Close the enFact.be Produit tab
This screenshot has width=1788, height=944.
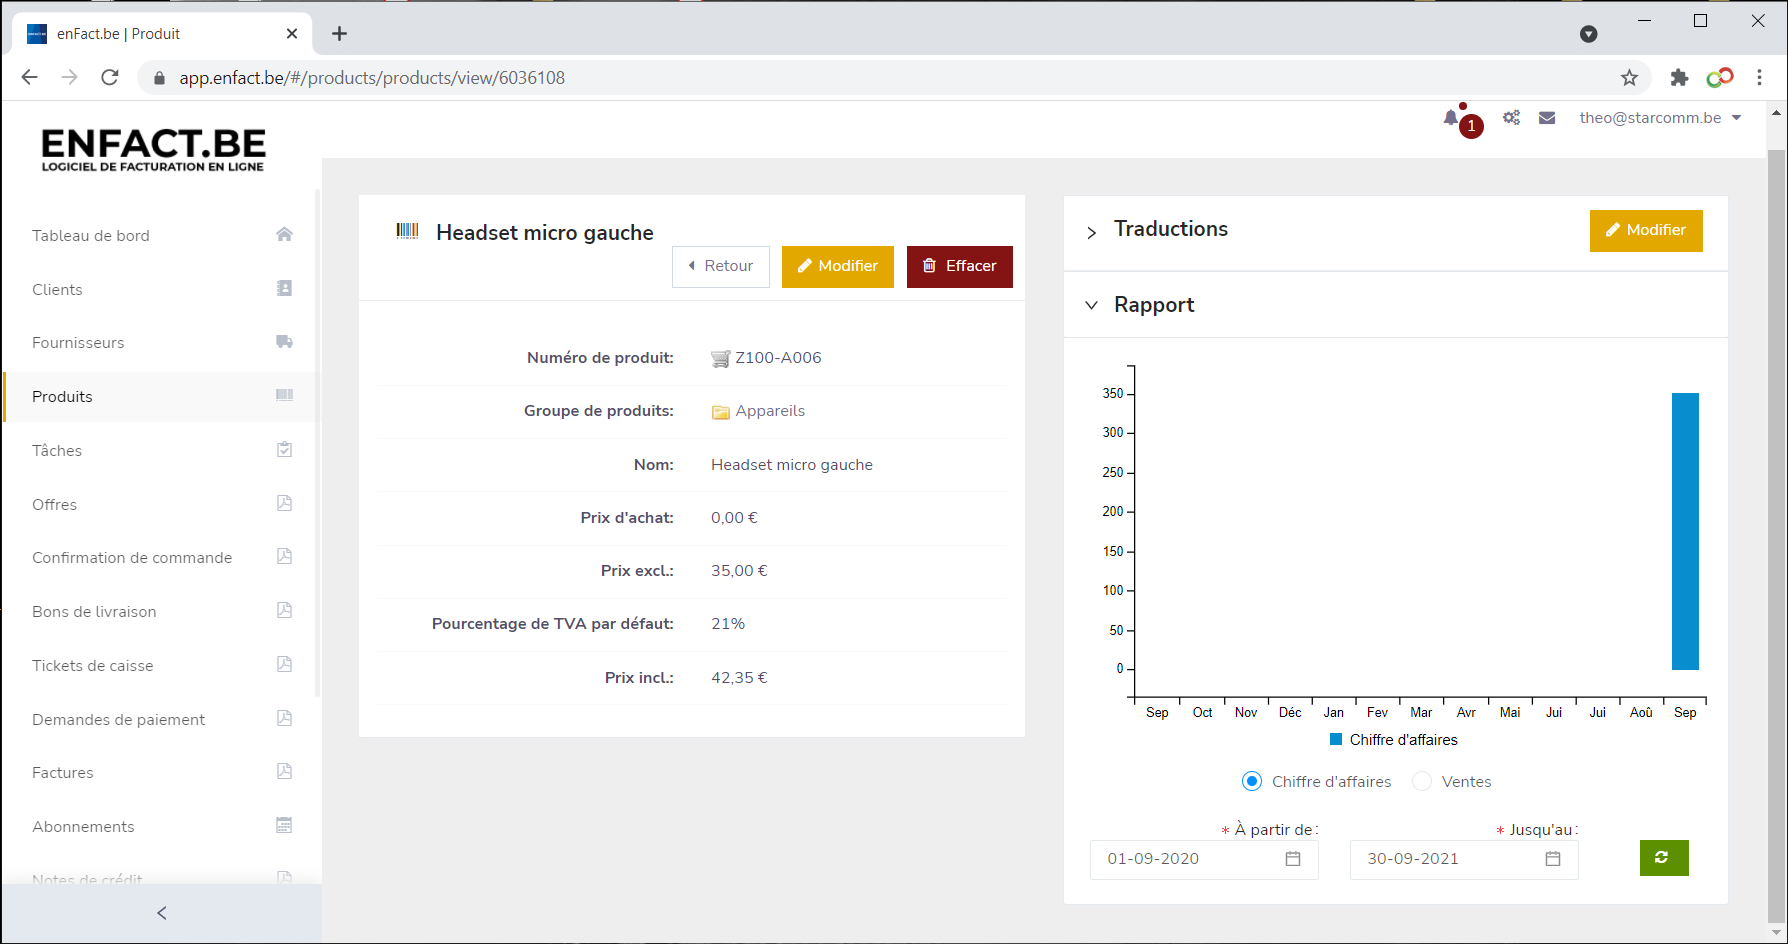[x=292, y=33]
